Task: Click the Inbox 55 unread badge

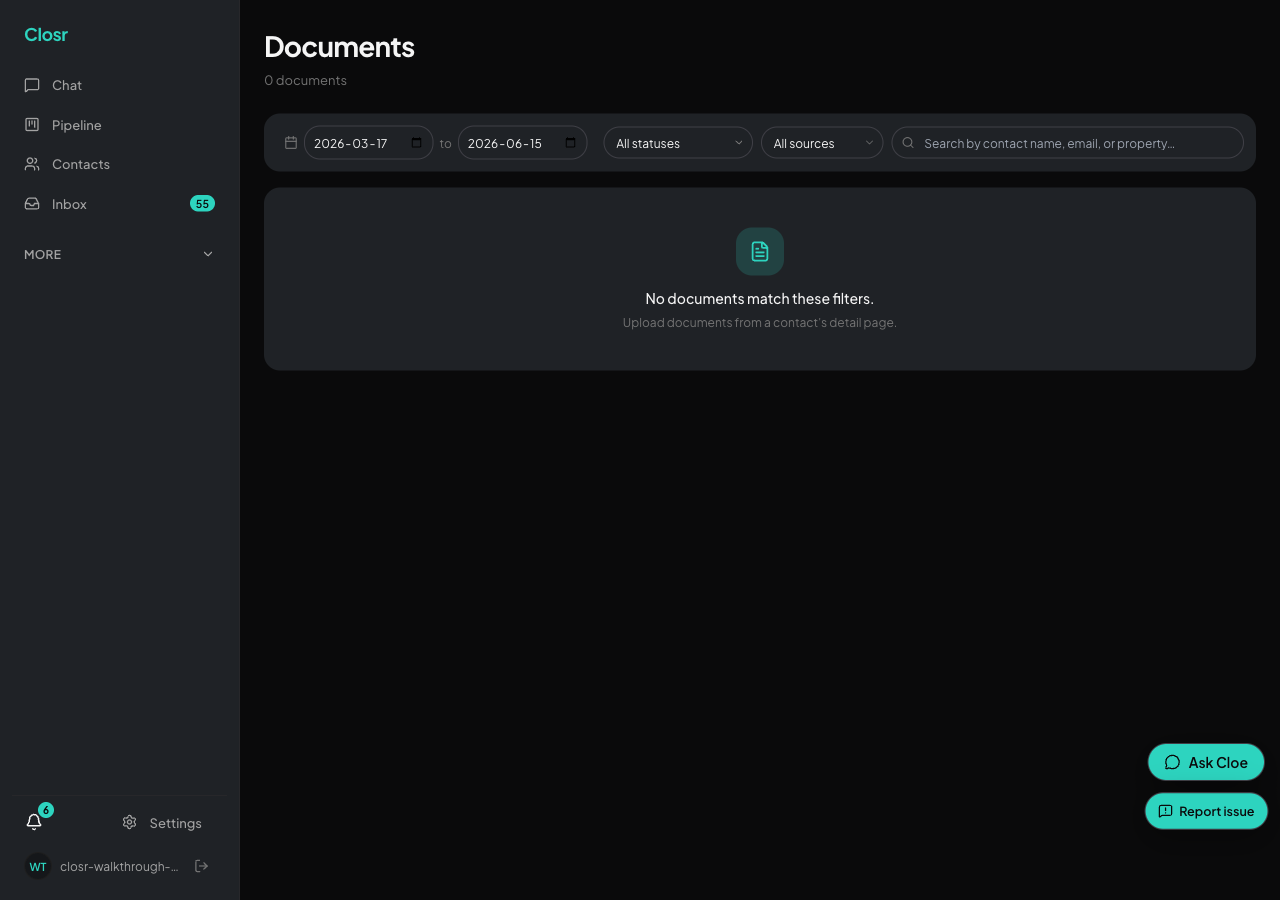Action: (x=202, y=204)
